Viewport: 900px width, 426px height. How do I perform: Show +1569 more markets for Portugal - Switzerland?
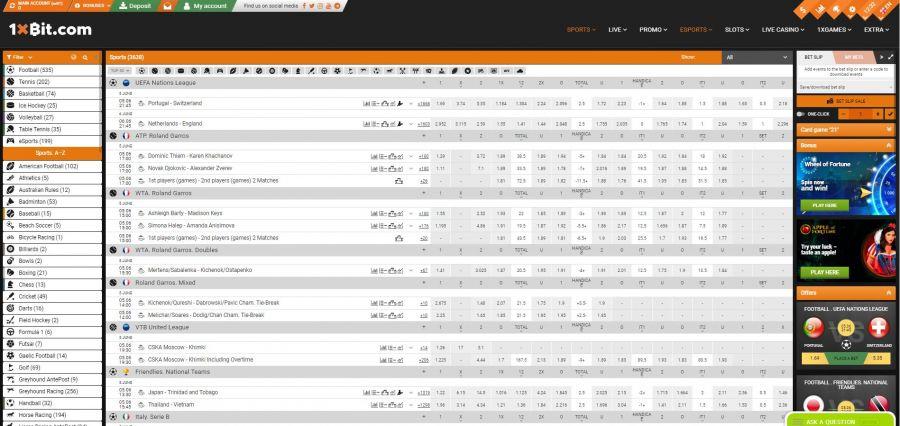click(x=424, y=104)
